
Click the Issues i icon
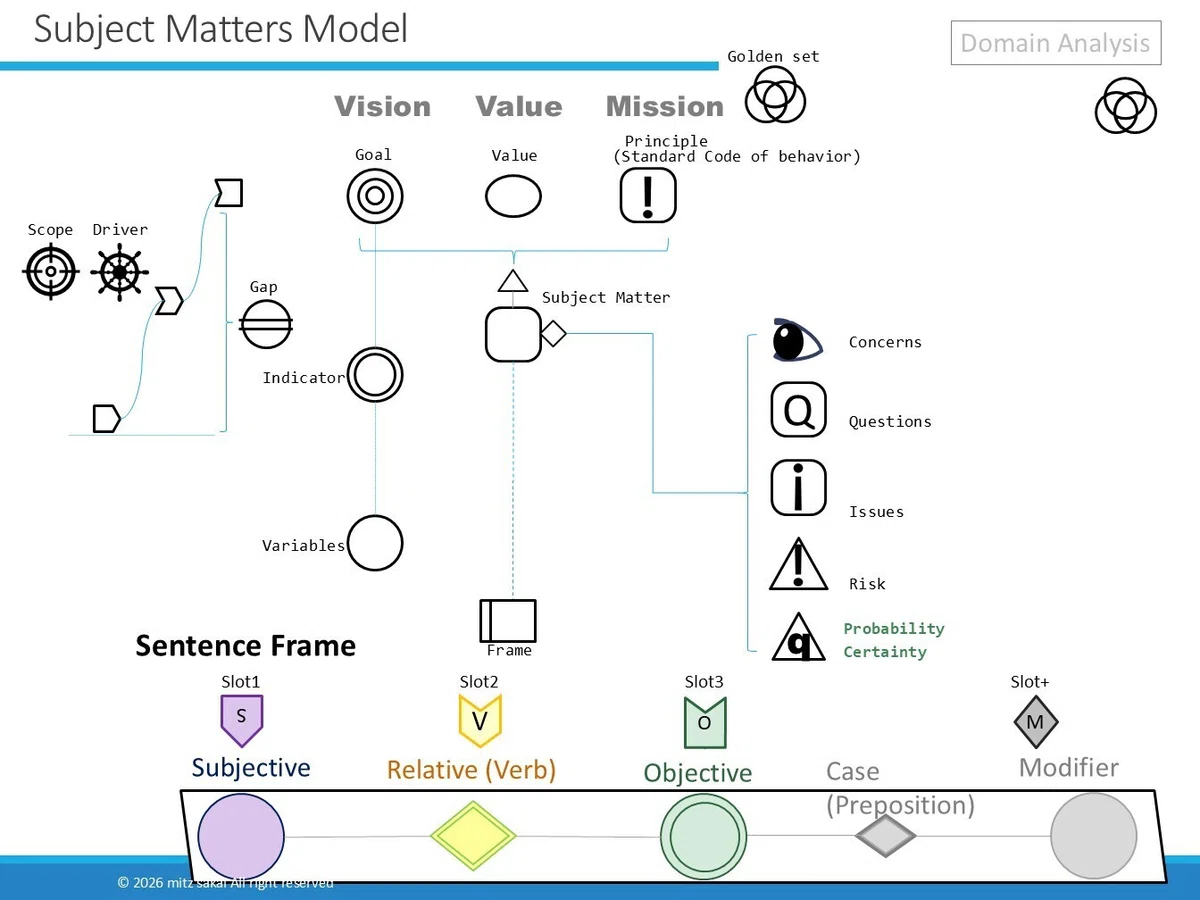[799, 488]
